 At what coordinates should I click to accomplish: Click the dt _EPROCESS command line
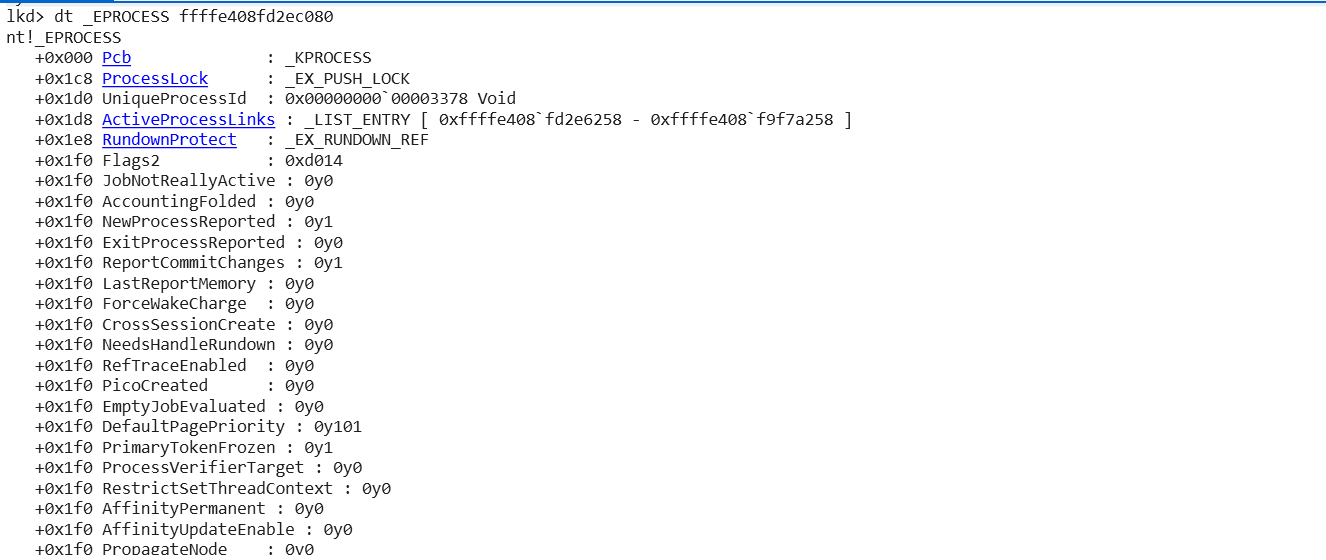point(170,17)
